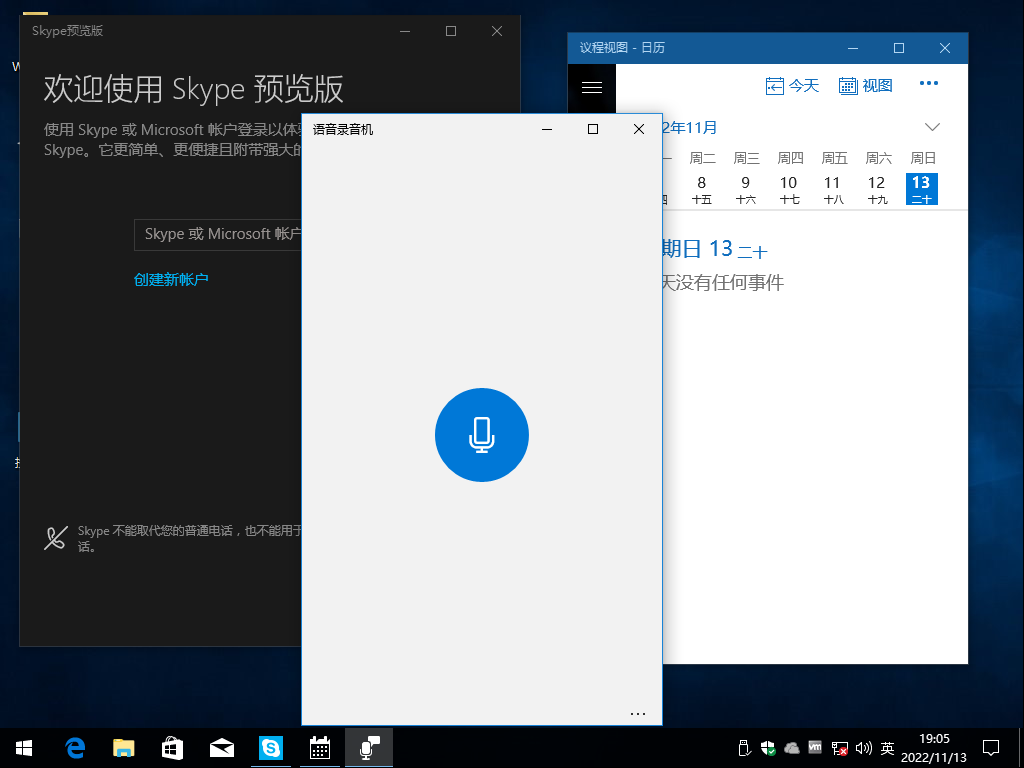Image resolution: width=1024 pixels, height=768 pixels.
Task: Open the Calendar view switcher
Action: point(865,86)
